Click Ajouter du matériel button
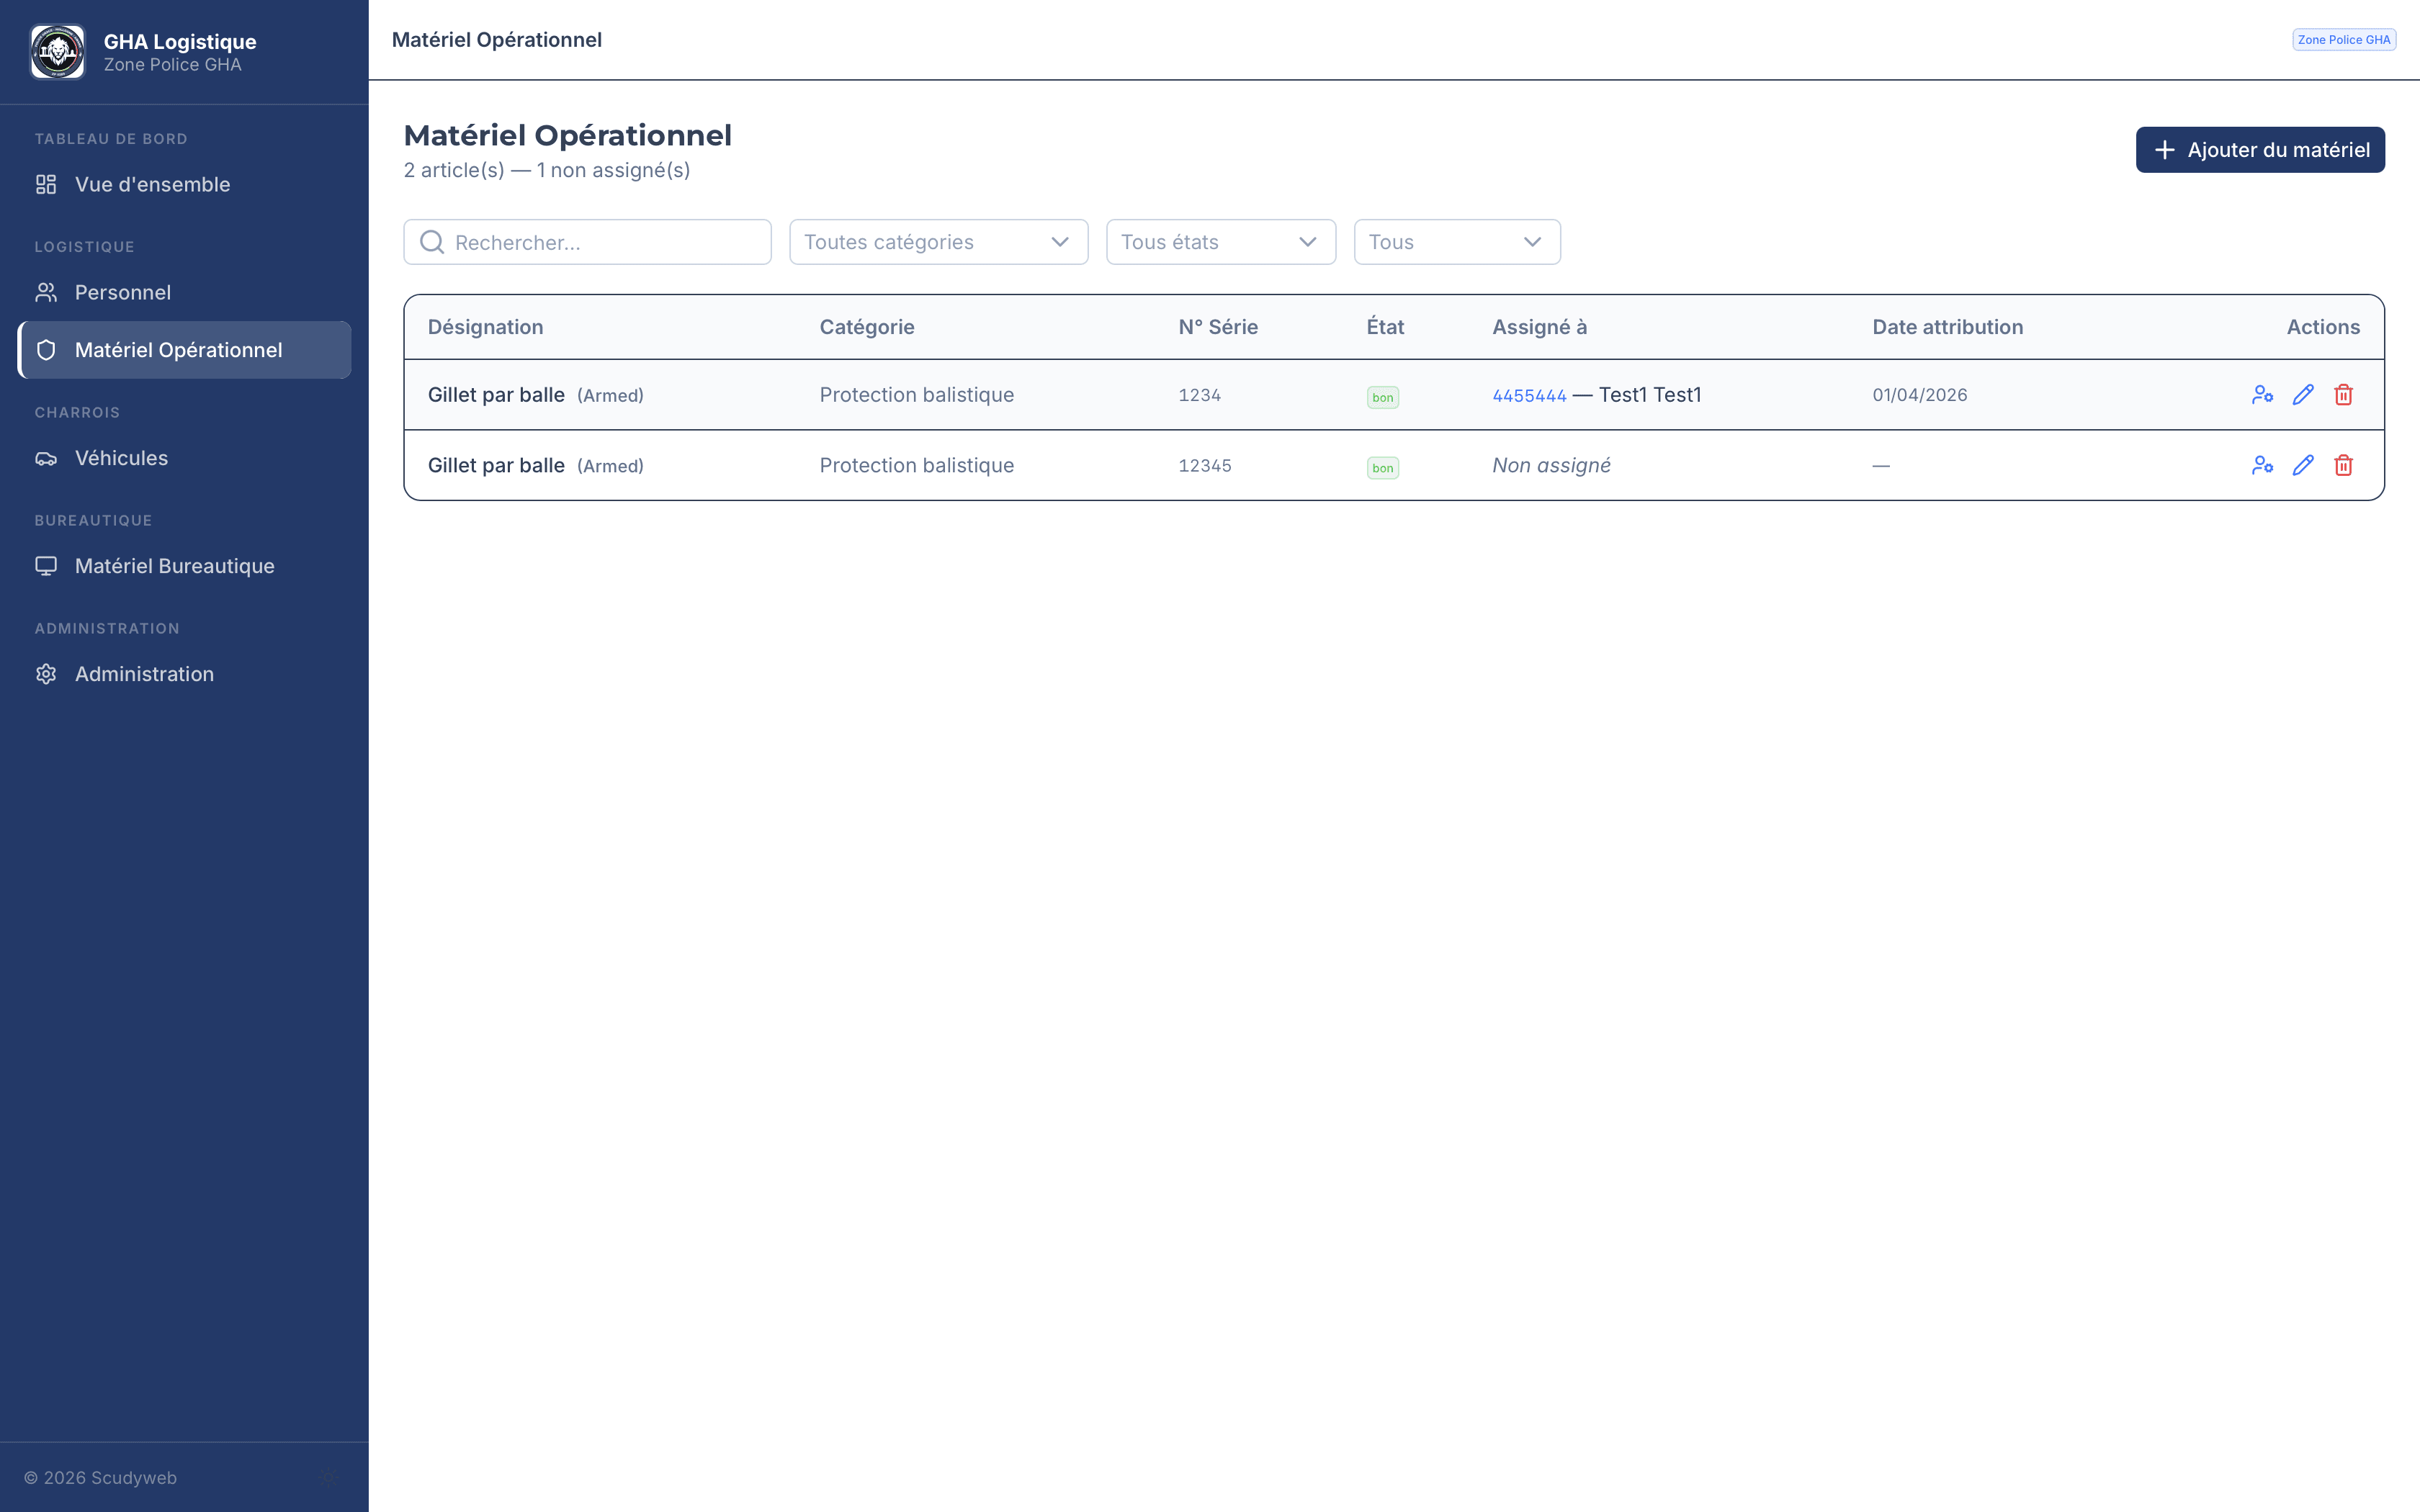This screenshot has width=2420, height=1512. (x=2259, y=150)
